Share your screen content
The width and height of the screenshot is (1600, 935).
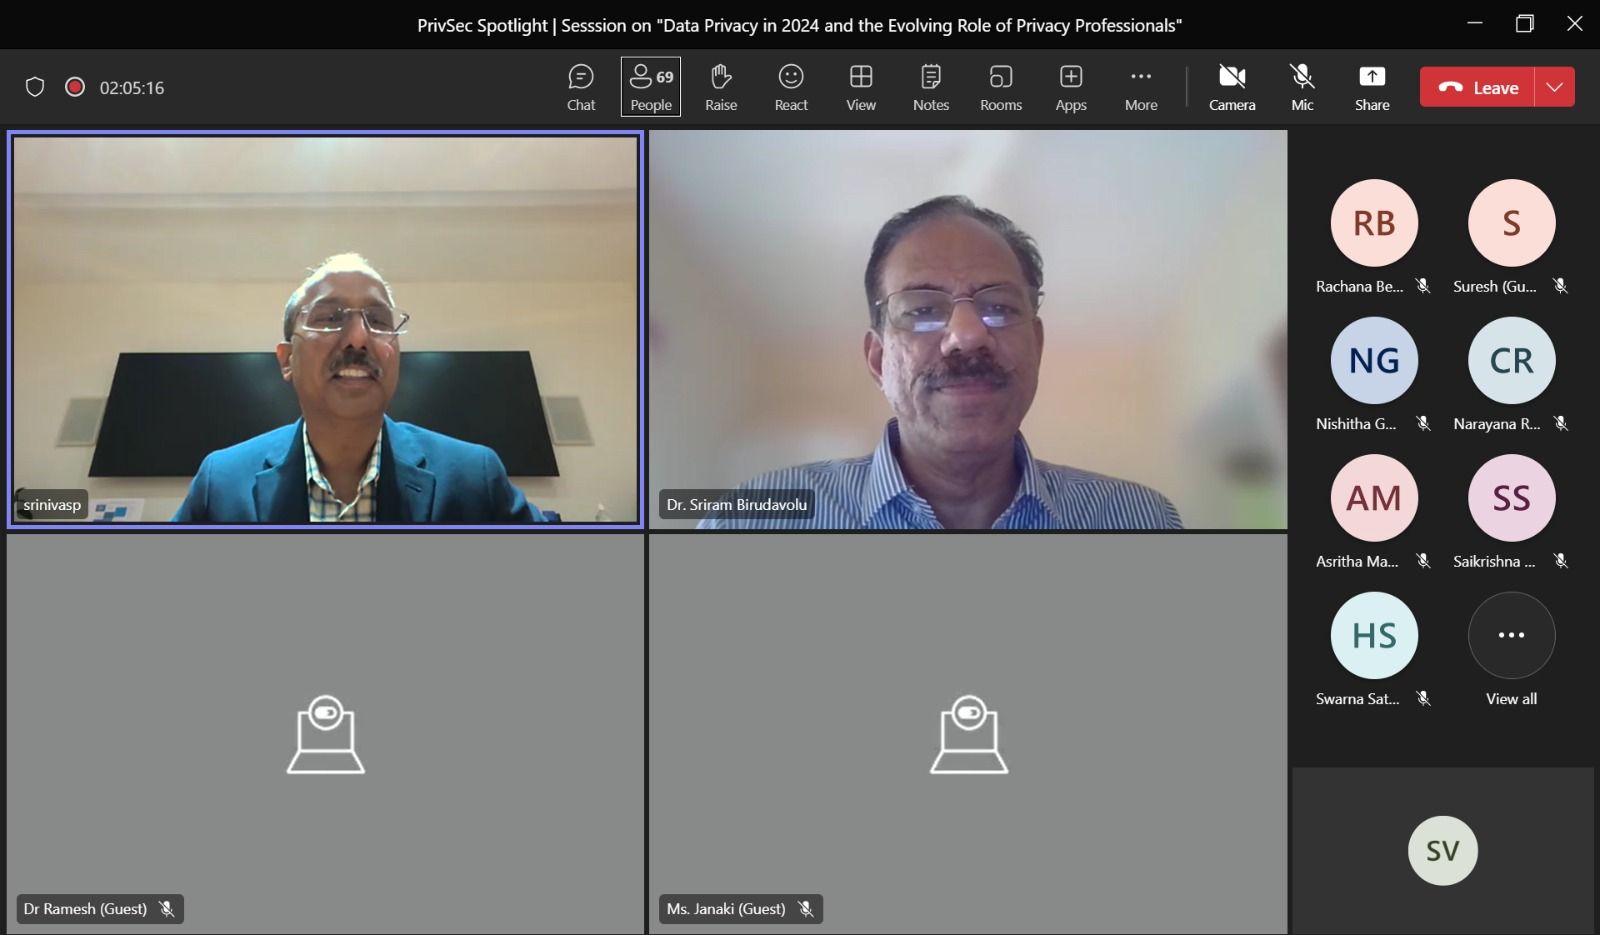[1372, 87]
